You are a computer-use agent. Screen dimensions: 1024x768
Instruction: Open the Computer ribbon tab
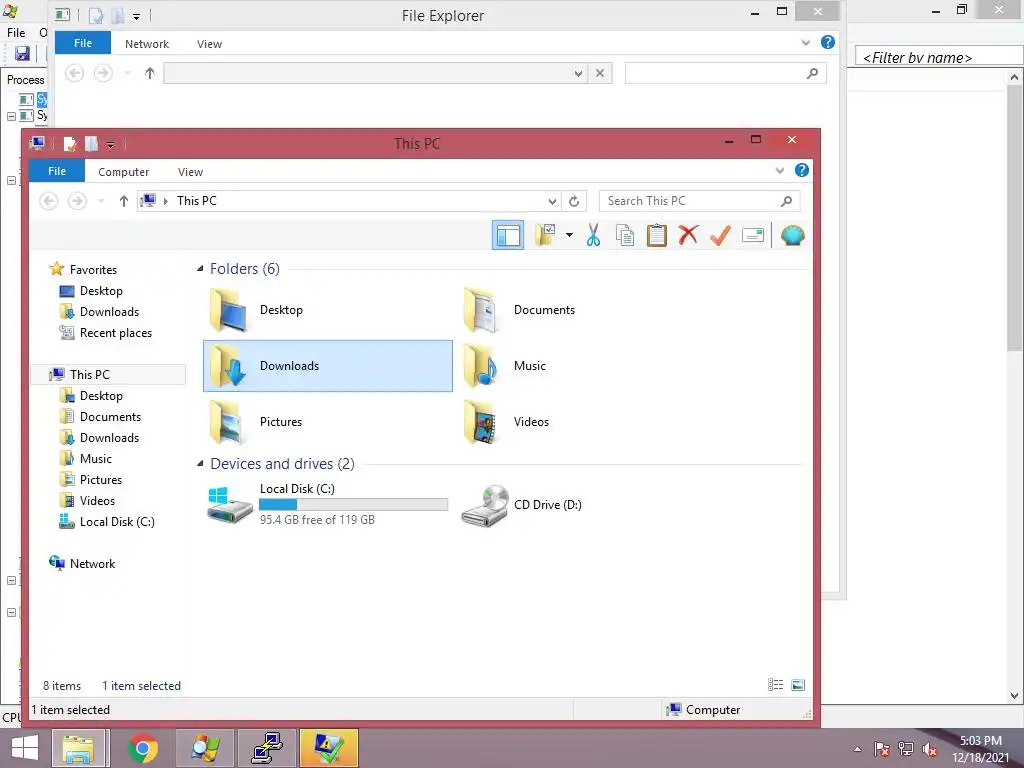pos(123,172)
